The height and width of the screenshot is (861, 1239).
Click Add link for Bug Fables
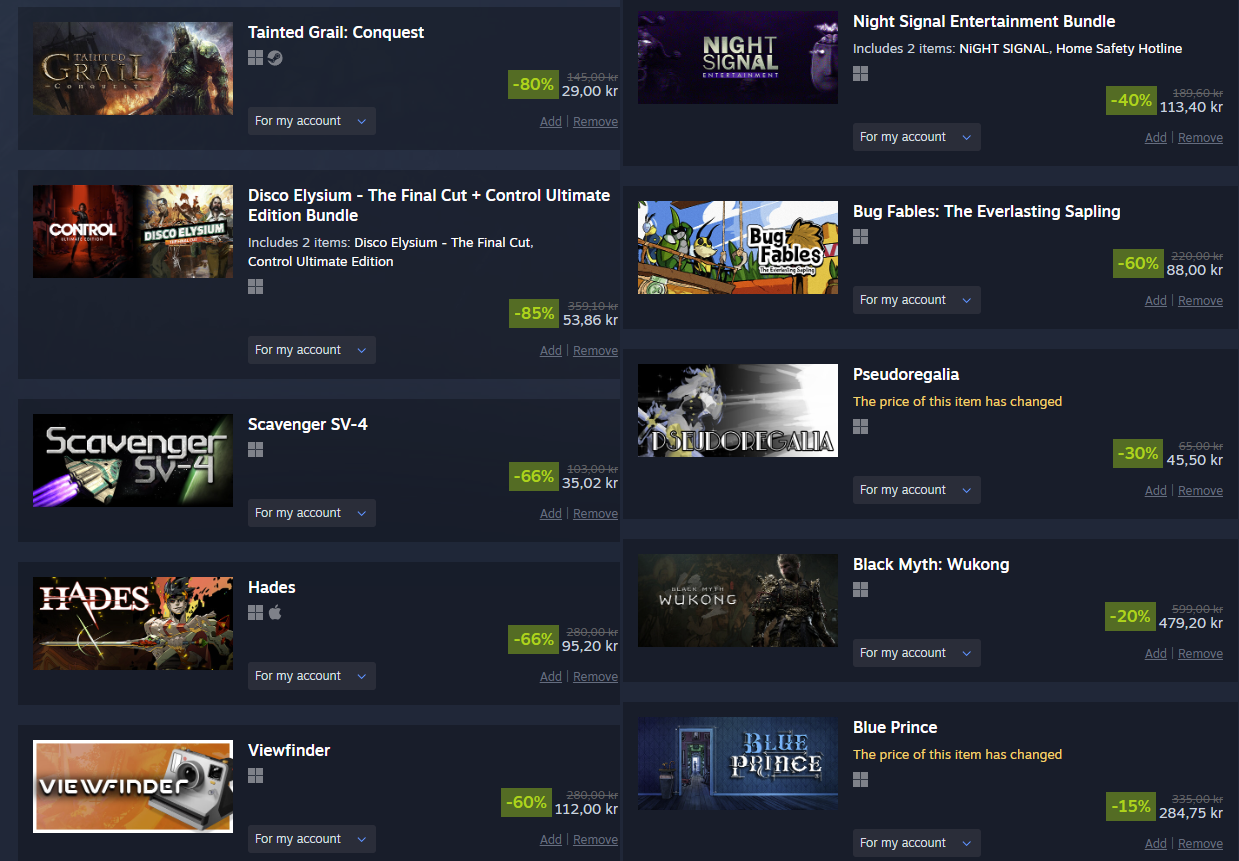click(x=1156, y=301)
